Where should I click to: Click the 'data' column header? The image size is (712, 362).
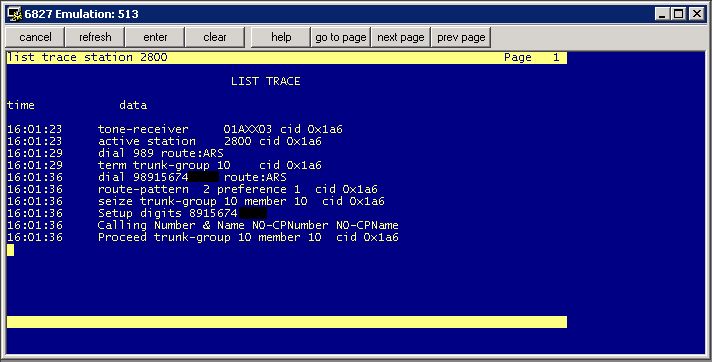133,105
